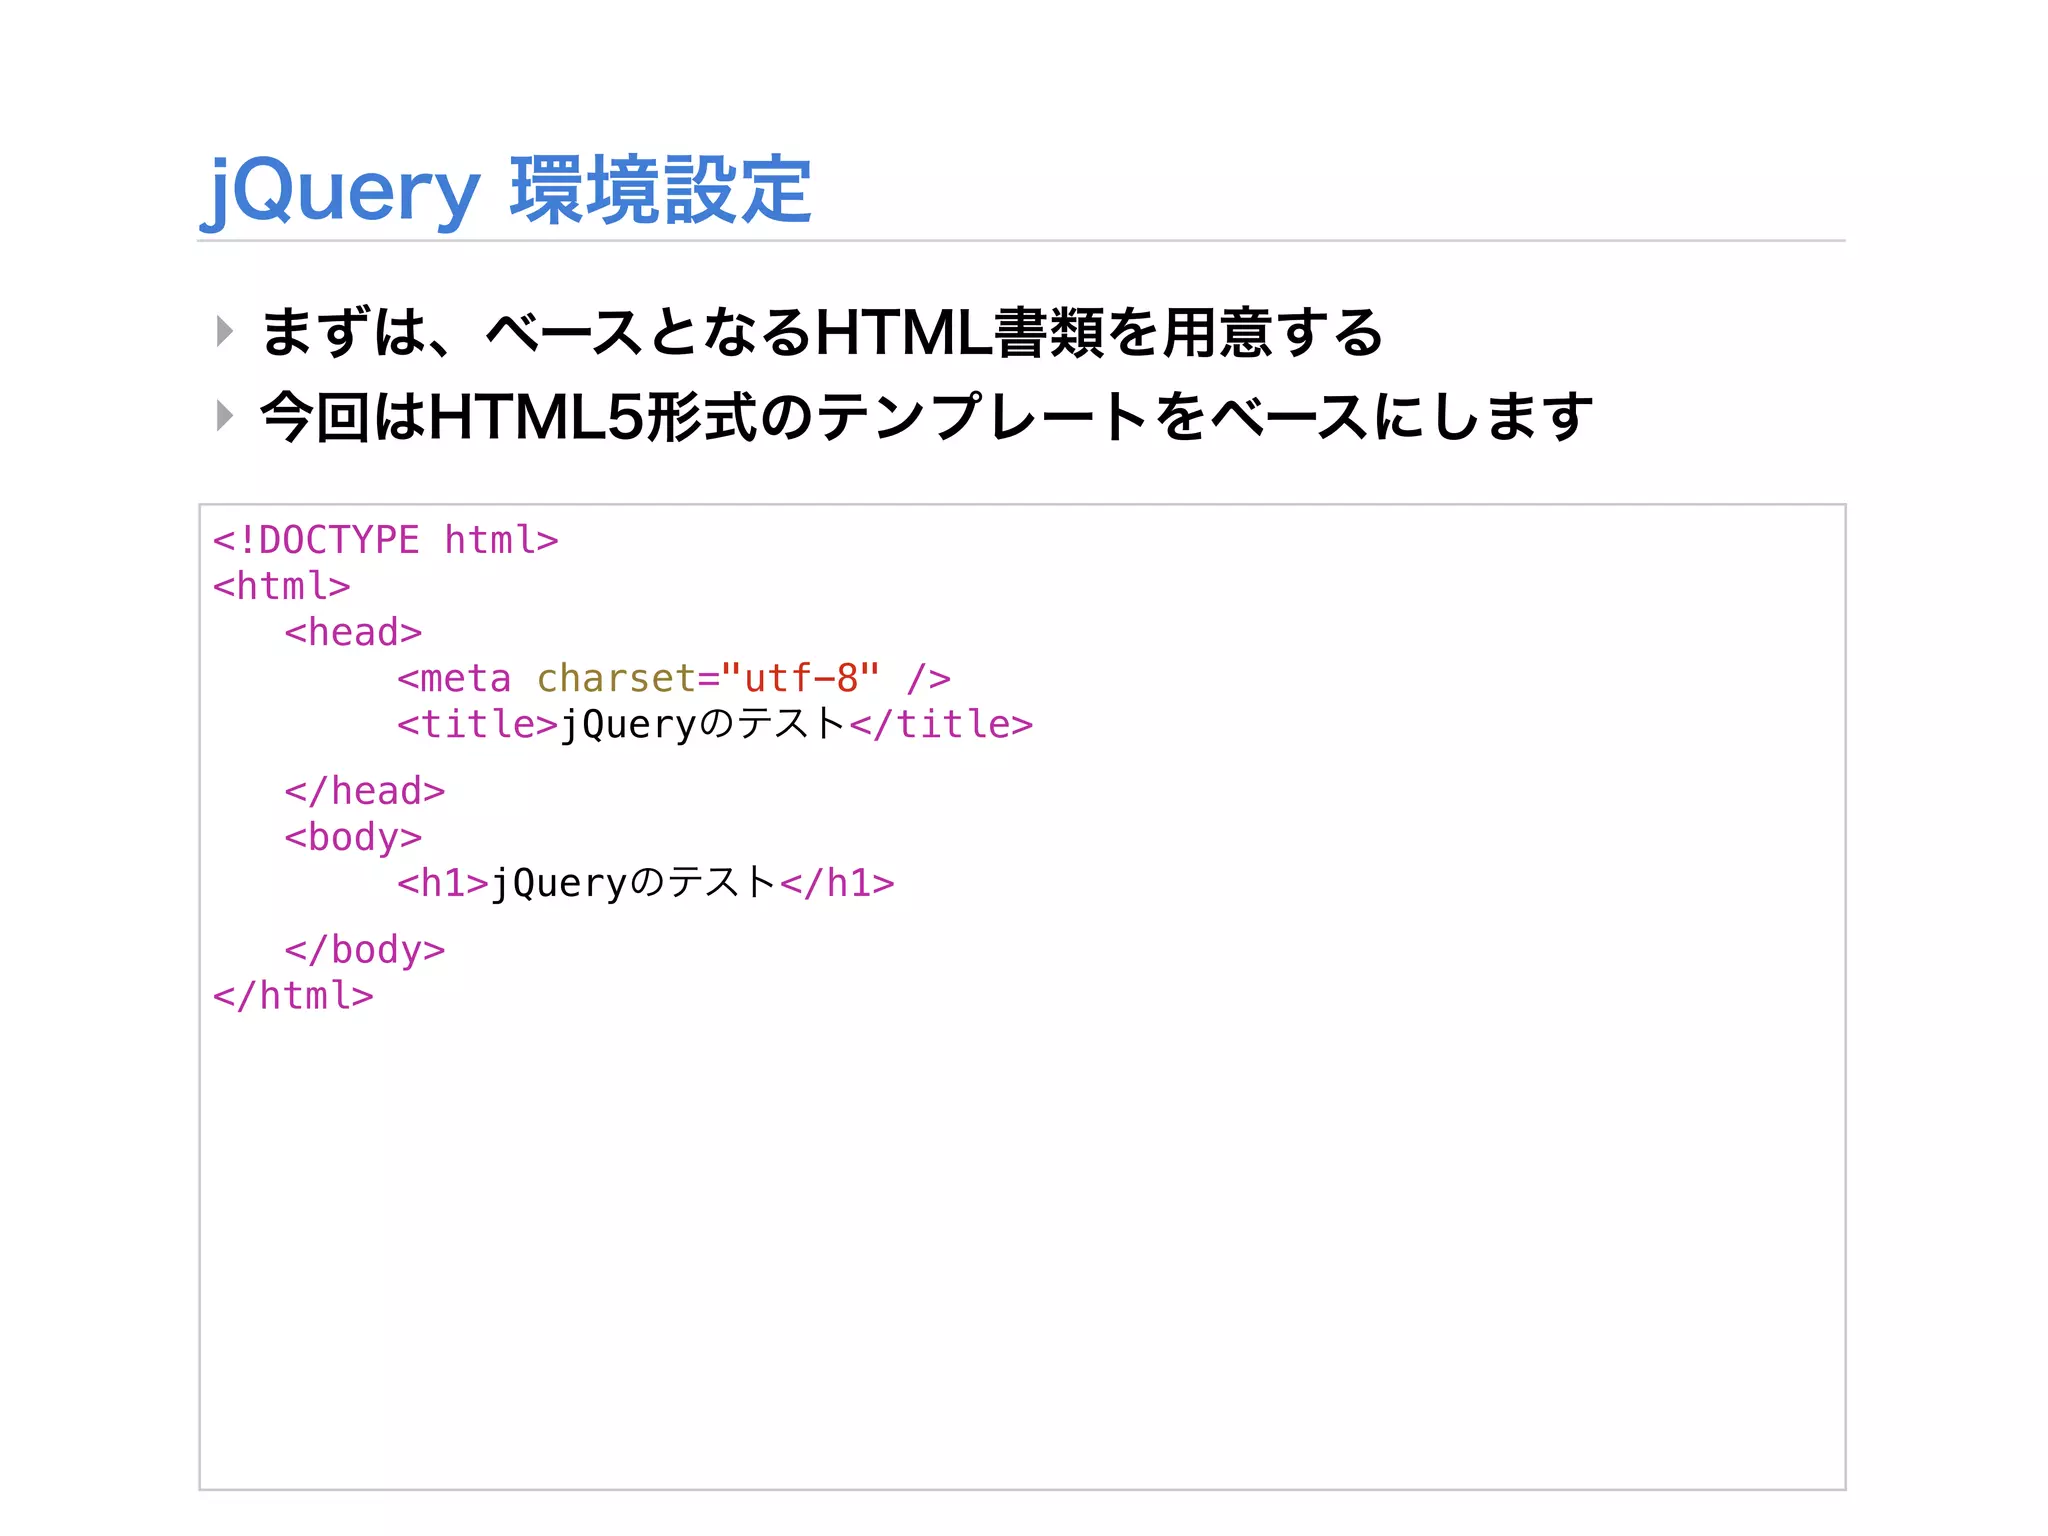2048x1536 pixels.
Task: Click the 'charset=' attribute in the meta tag
Action: click(628, 679)
